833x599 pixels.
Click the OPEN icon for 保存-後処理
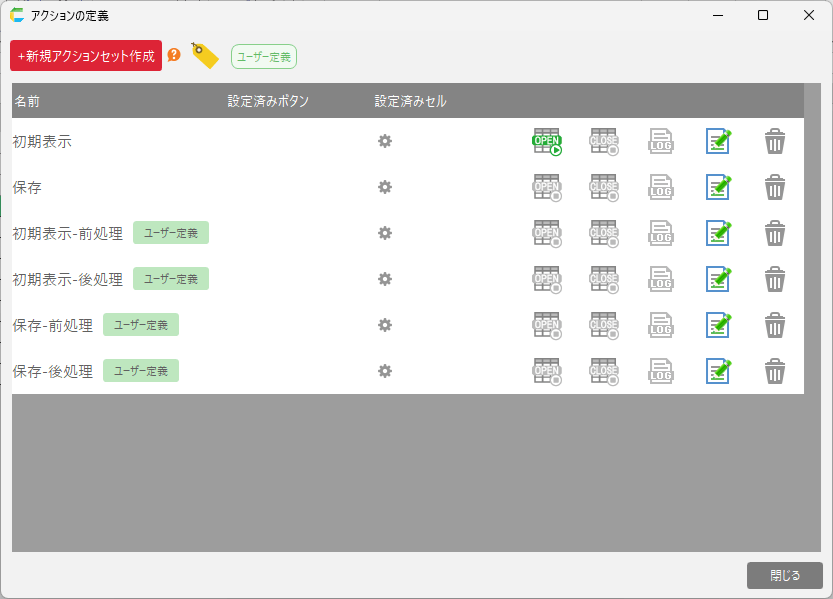pyautogui.click(x=547, y=372)
